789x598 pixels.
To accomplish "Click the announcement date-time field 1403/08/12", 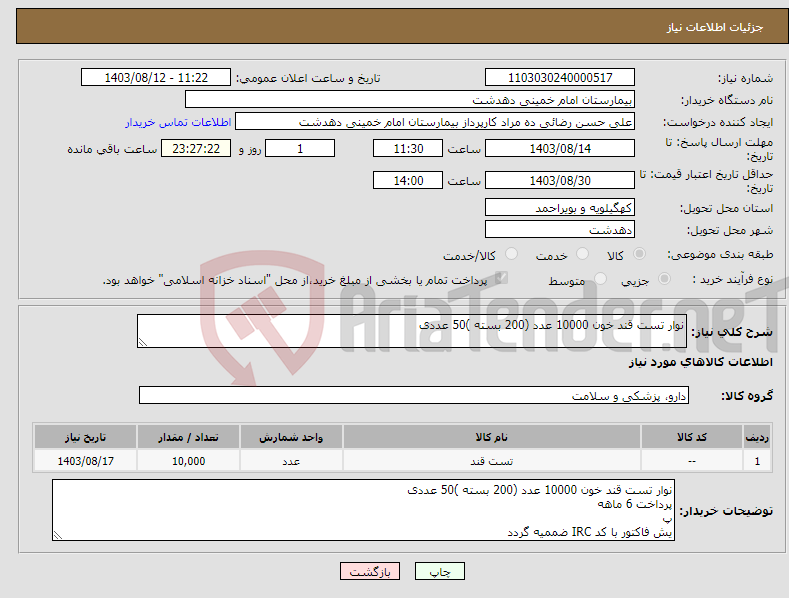I will [x=156, y=78].
